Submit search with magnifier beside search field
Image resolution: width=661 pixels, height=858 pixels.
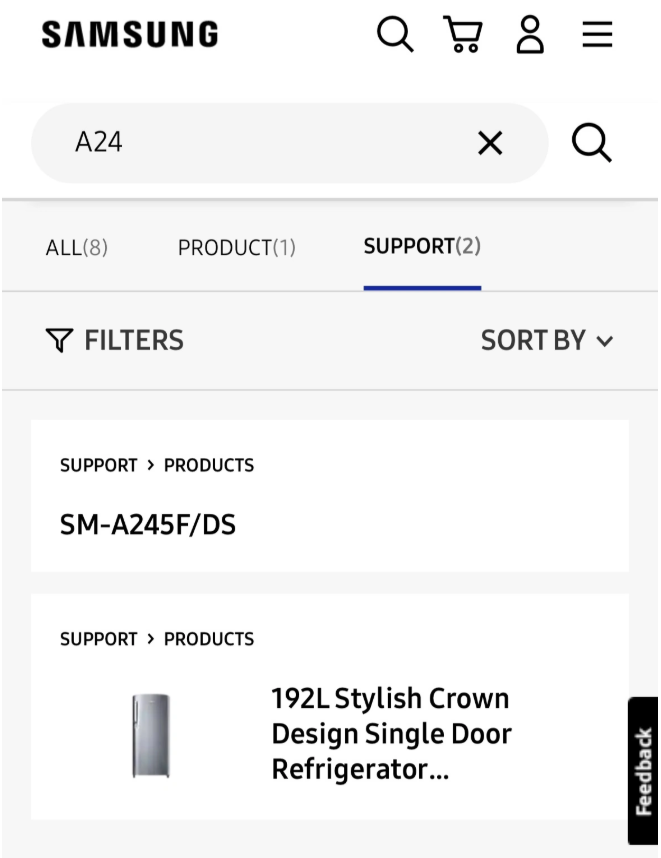tap(591, 143)
